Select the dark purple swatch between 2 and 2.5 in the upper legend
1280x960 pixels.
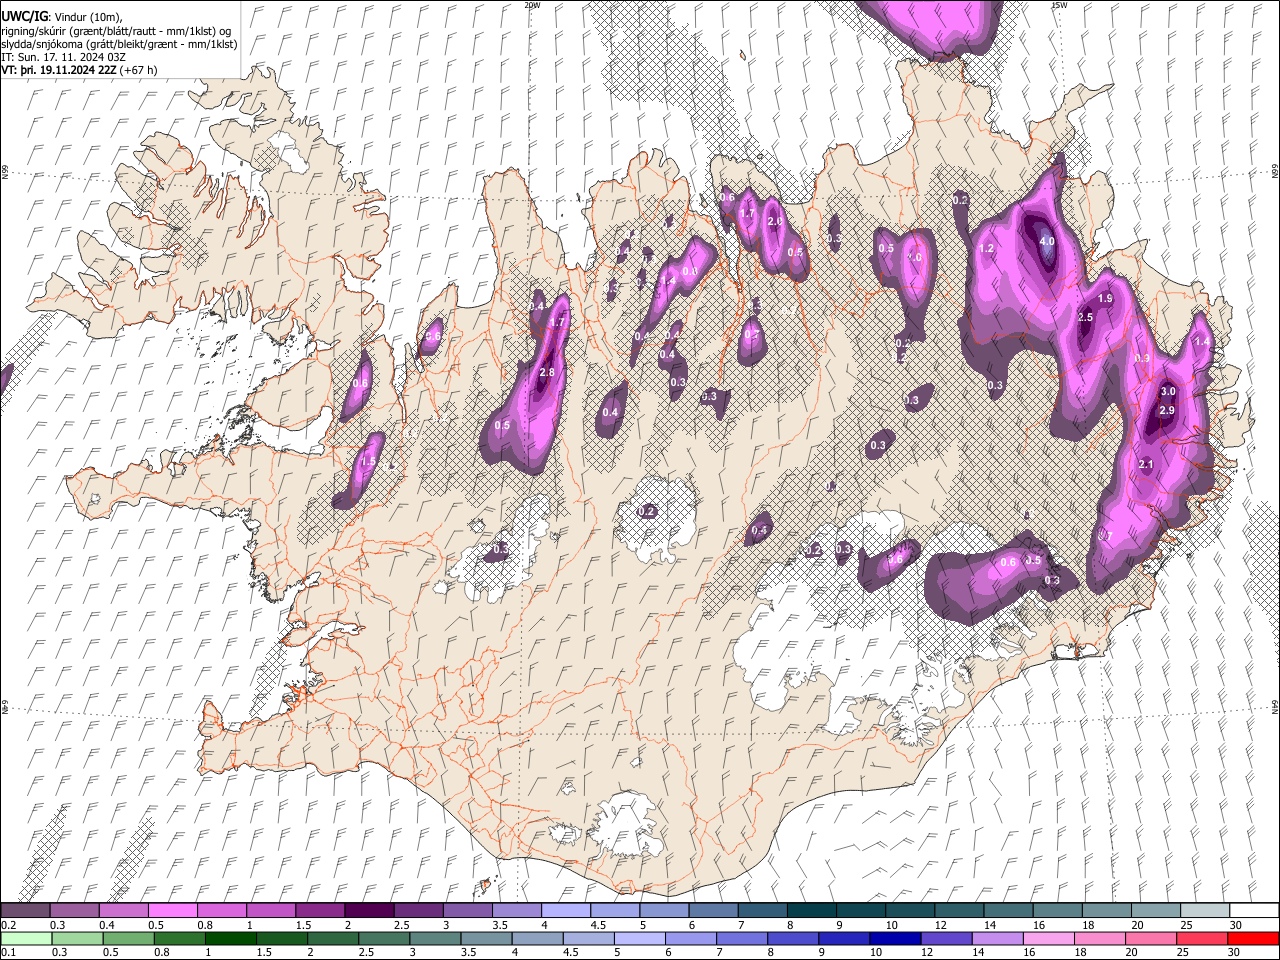pyautogui.click(x=368, y=910)
